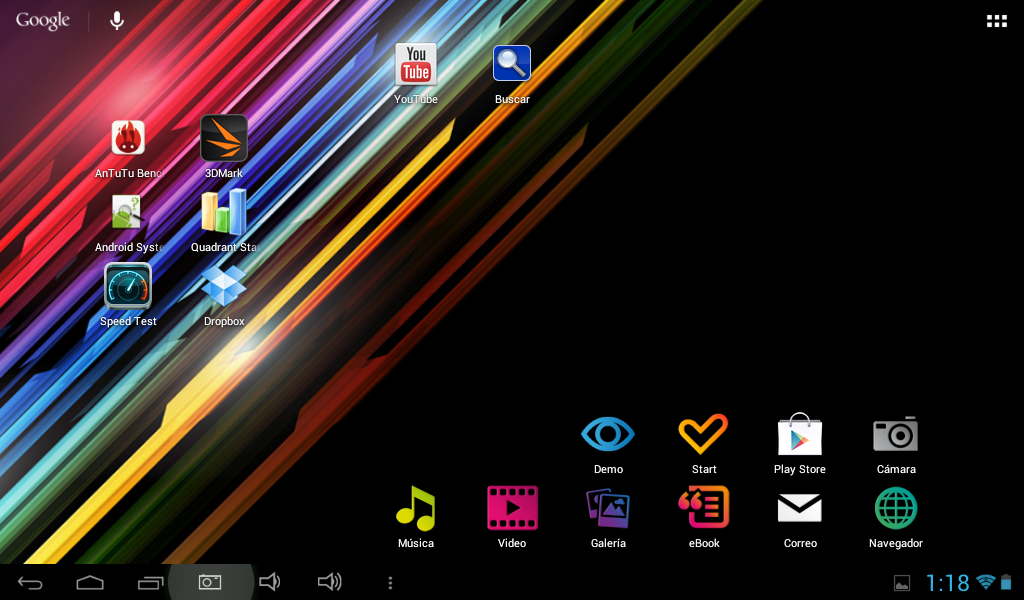Launch the Buscar search app
The height and width of the screenshot is (600, 1024).
[512, 66]
